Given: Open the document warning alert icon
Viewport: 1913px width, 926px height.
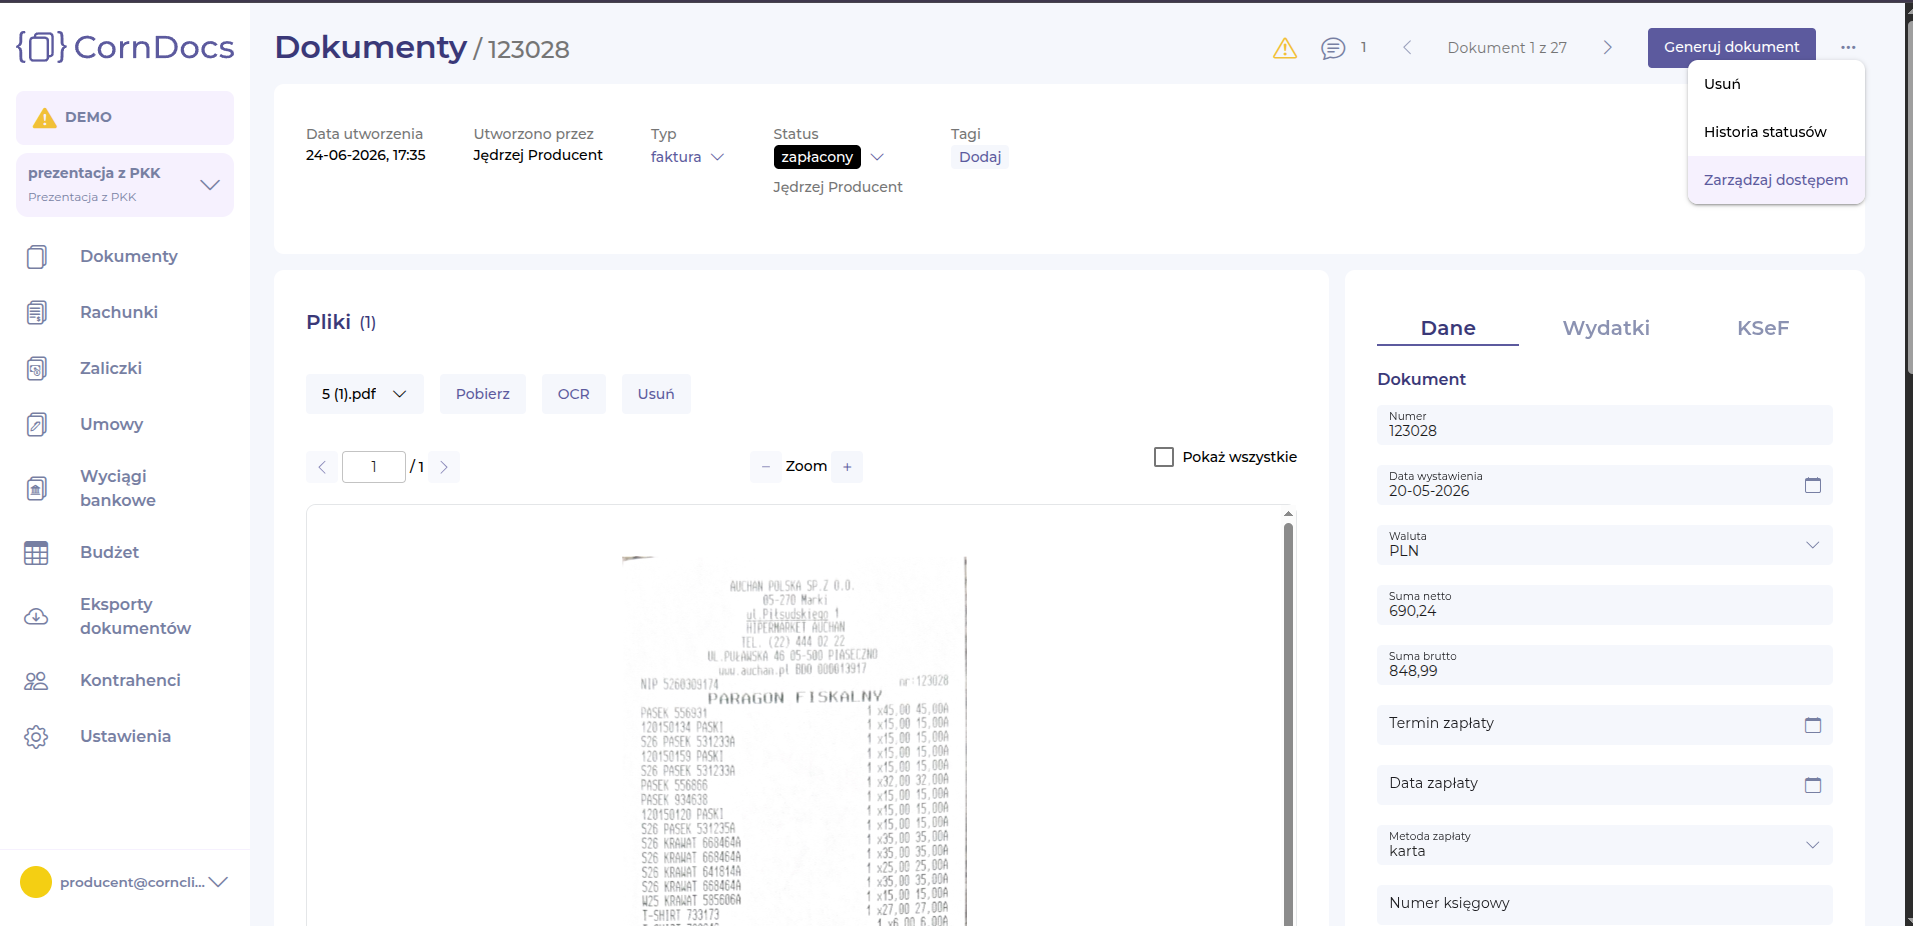Looking at the screenshot, I should click(x=1285, y=48).
